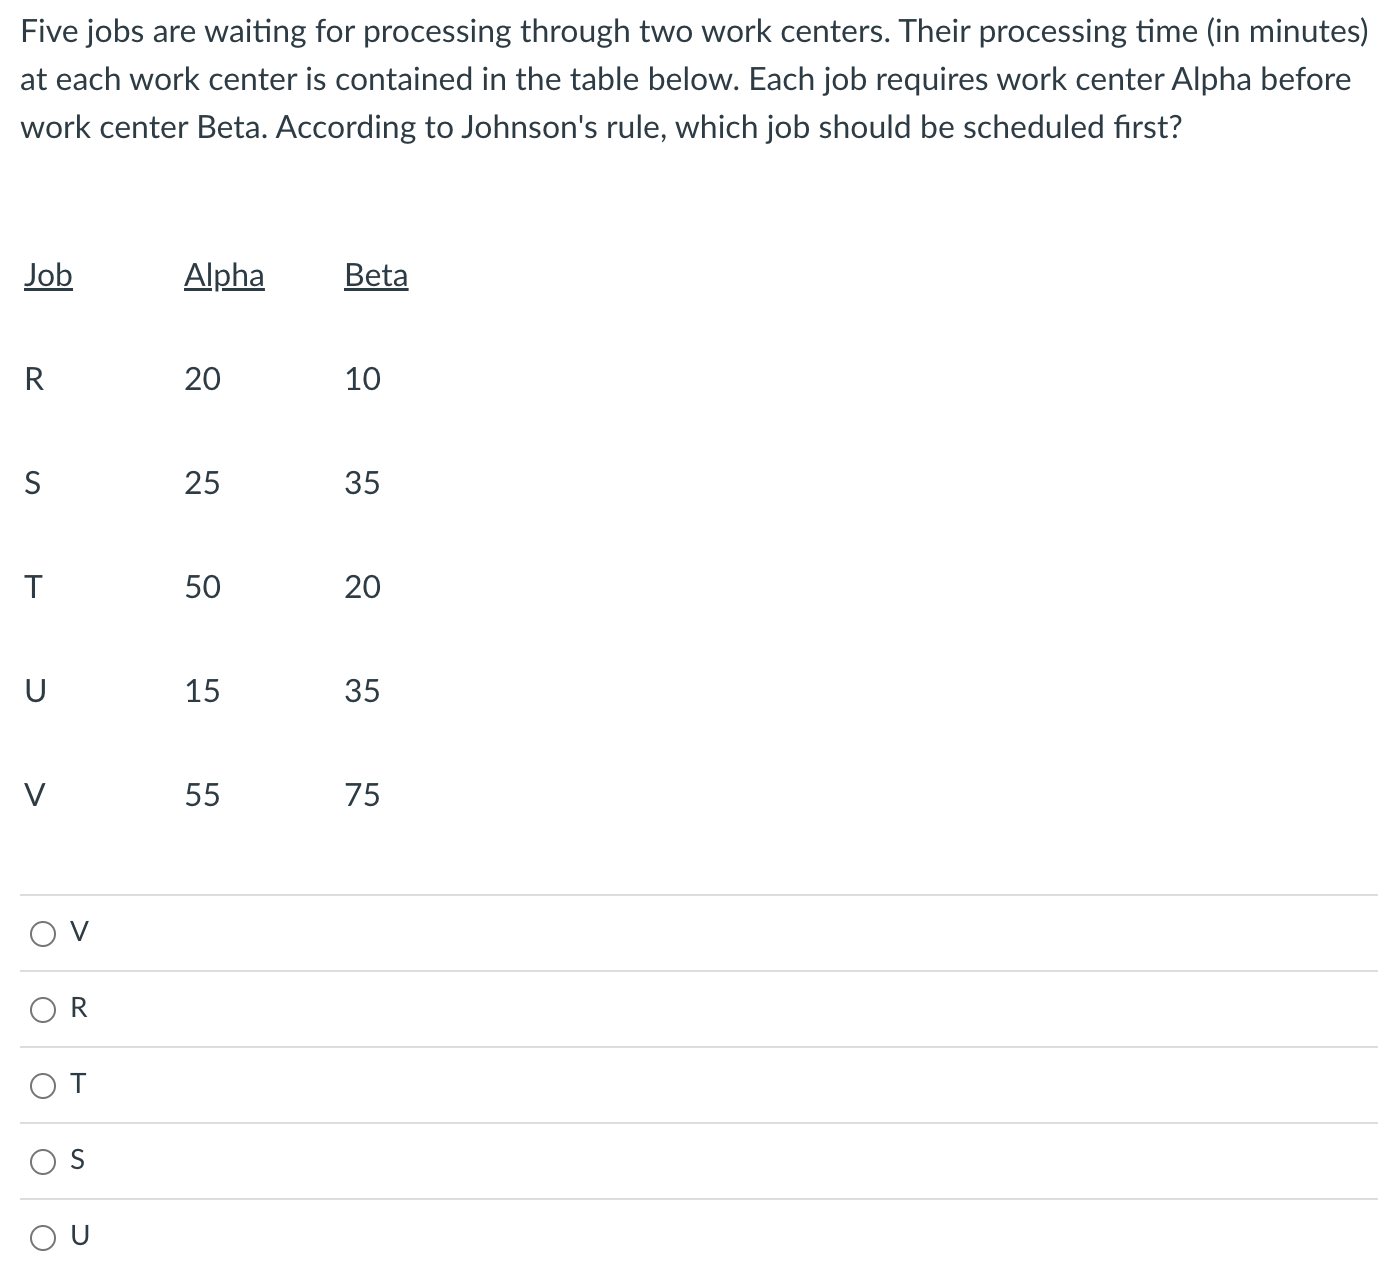This screenshot has width=1392, height=1264.
Task: Select the radio button for answer V
Action: [x=42, y=933]
